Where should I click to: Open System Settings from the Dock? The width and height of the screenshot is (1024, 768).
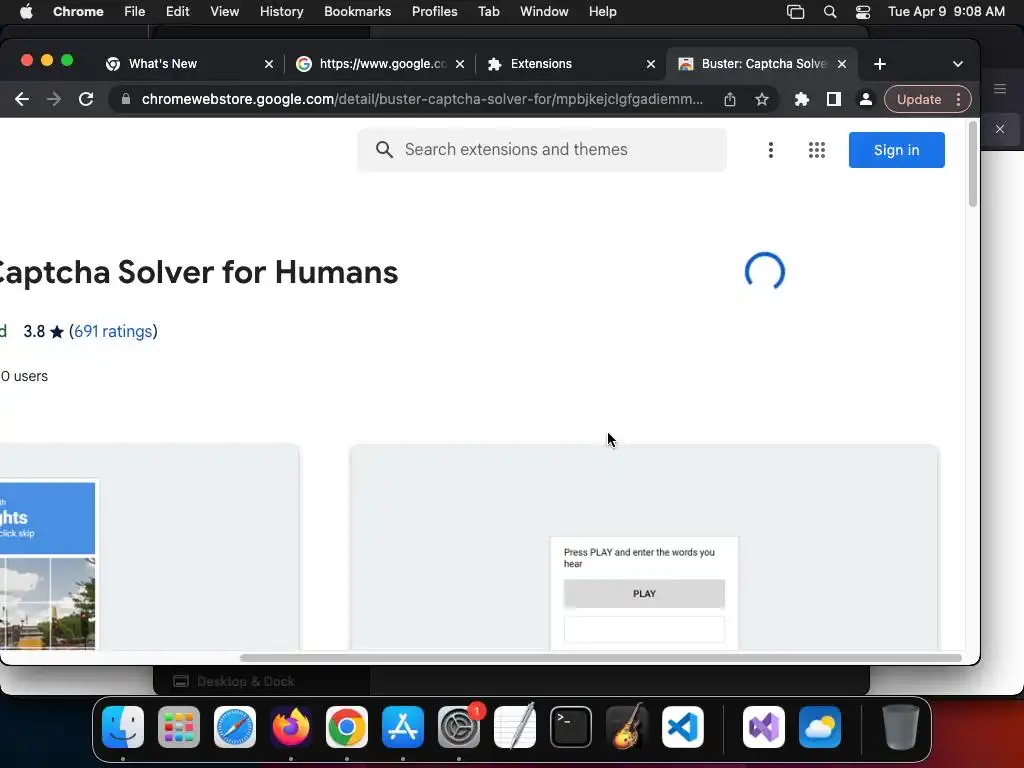tap(458, 727)
